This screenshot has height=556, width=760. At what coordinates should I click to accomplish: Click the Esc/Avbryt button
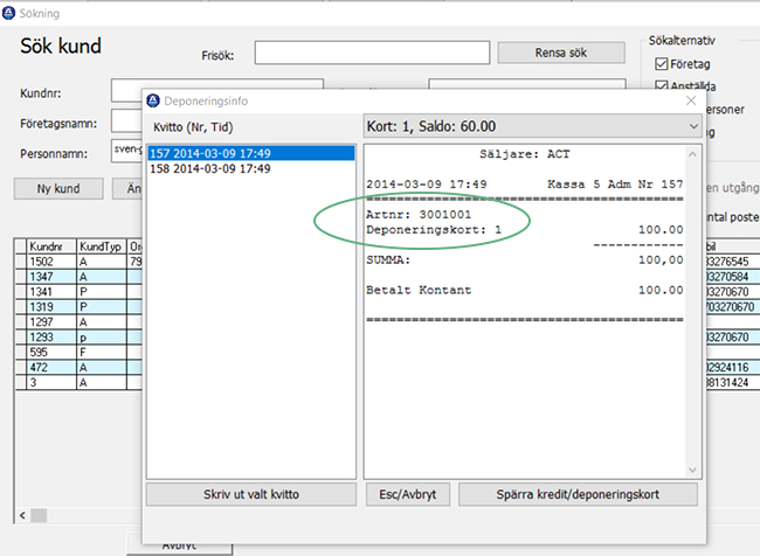click(408, 494)
